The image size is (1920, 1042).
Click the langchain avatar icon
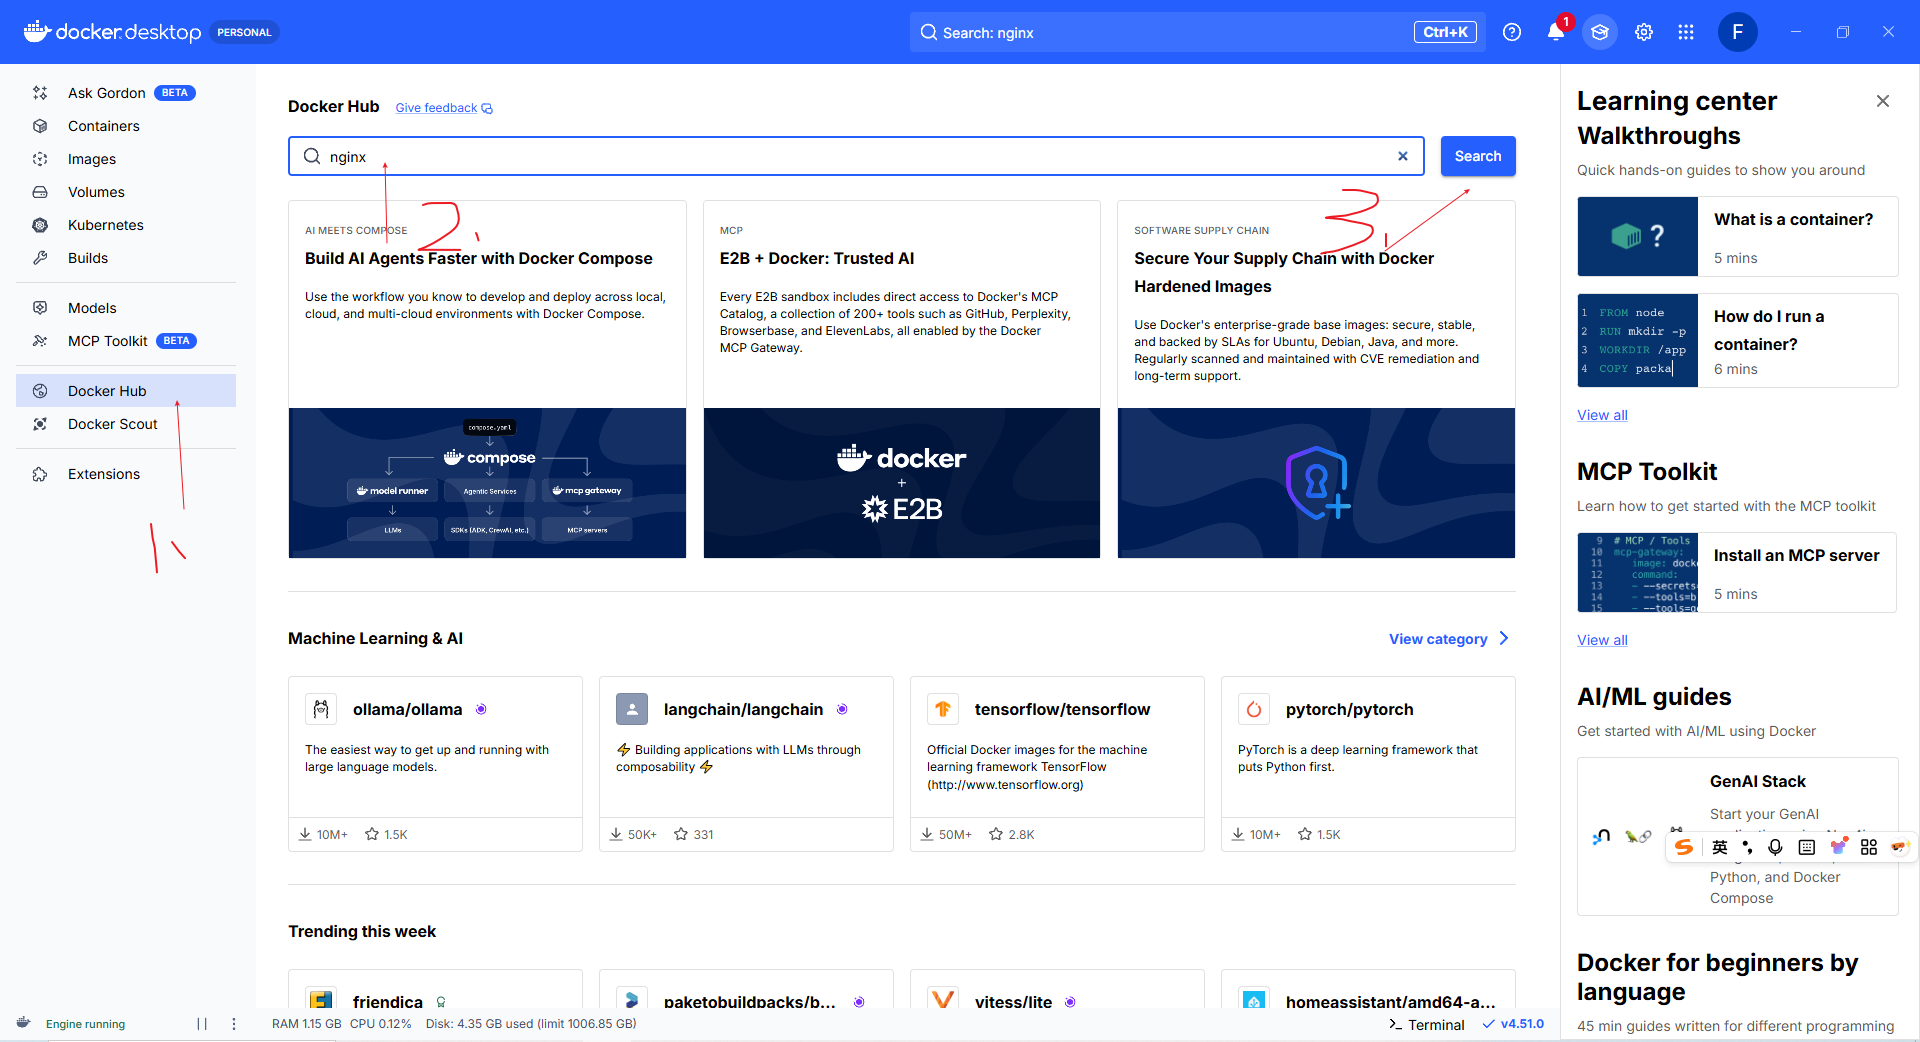point(632,709)
